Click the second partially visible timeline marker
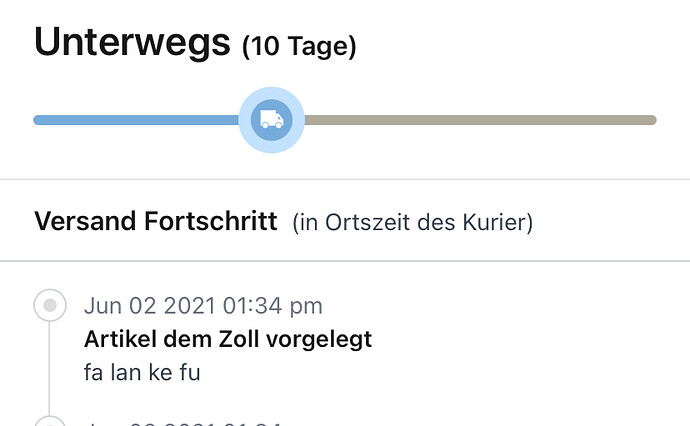This screenshot has height=426, width=690. [50, 421]
